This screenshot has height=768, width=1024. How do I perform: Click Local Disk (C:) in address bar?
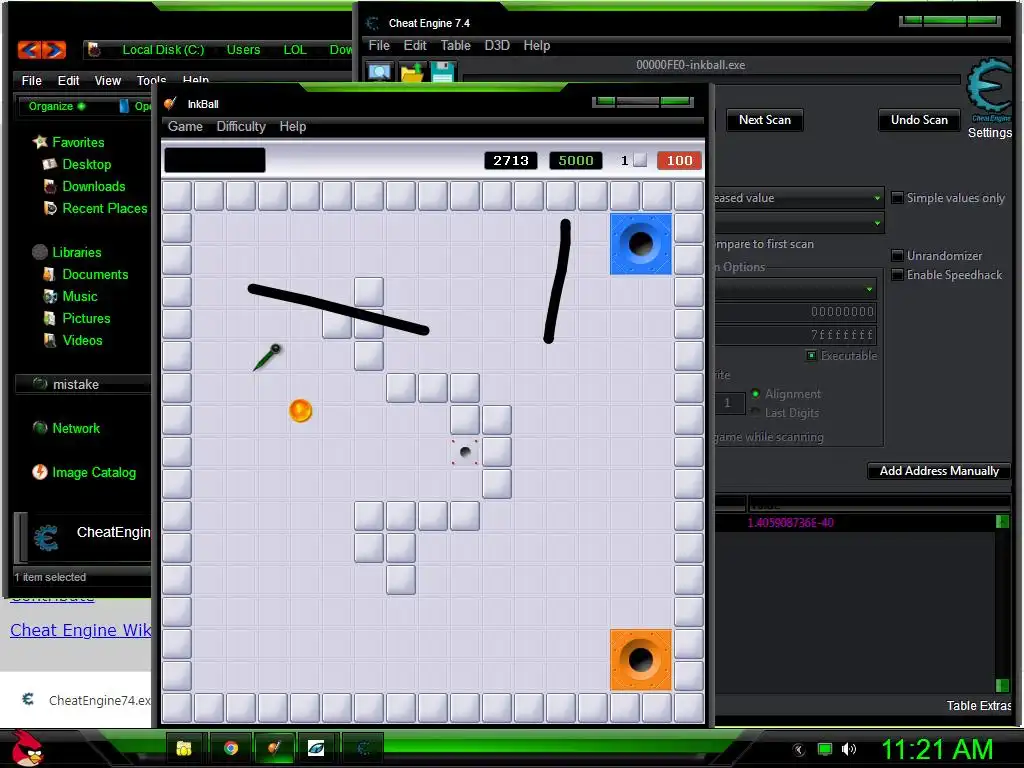tap(163, 50)
